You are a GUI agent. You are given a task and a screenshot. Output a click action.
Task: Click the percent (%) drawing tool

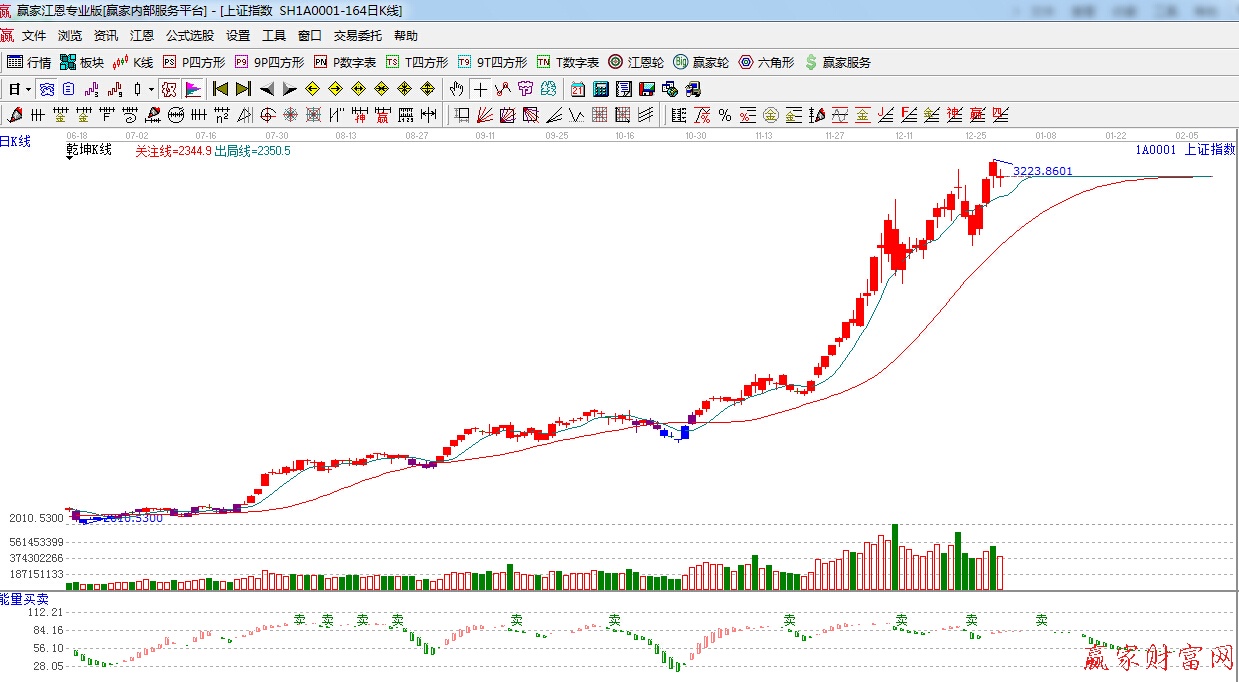724,115
